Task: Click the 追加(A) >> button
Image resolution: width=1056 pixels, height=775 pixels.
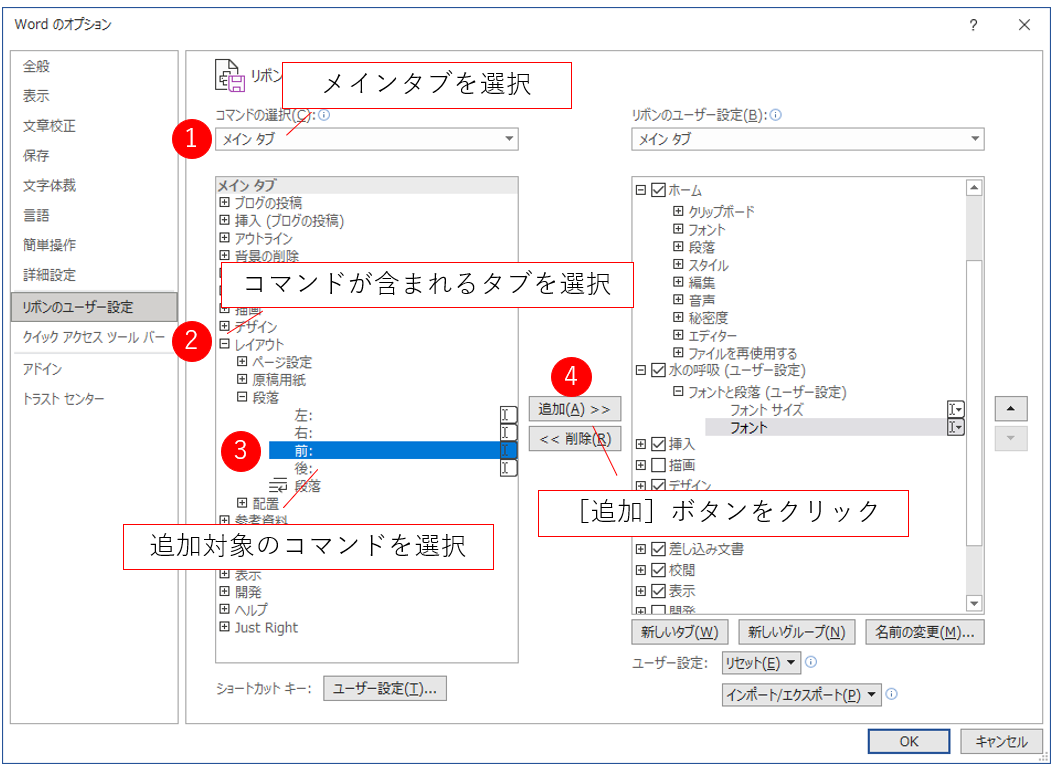Action: (574, 409)
